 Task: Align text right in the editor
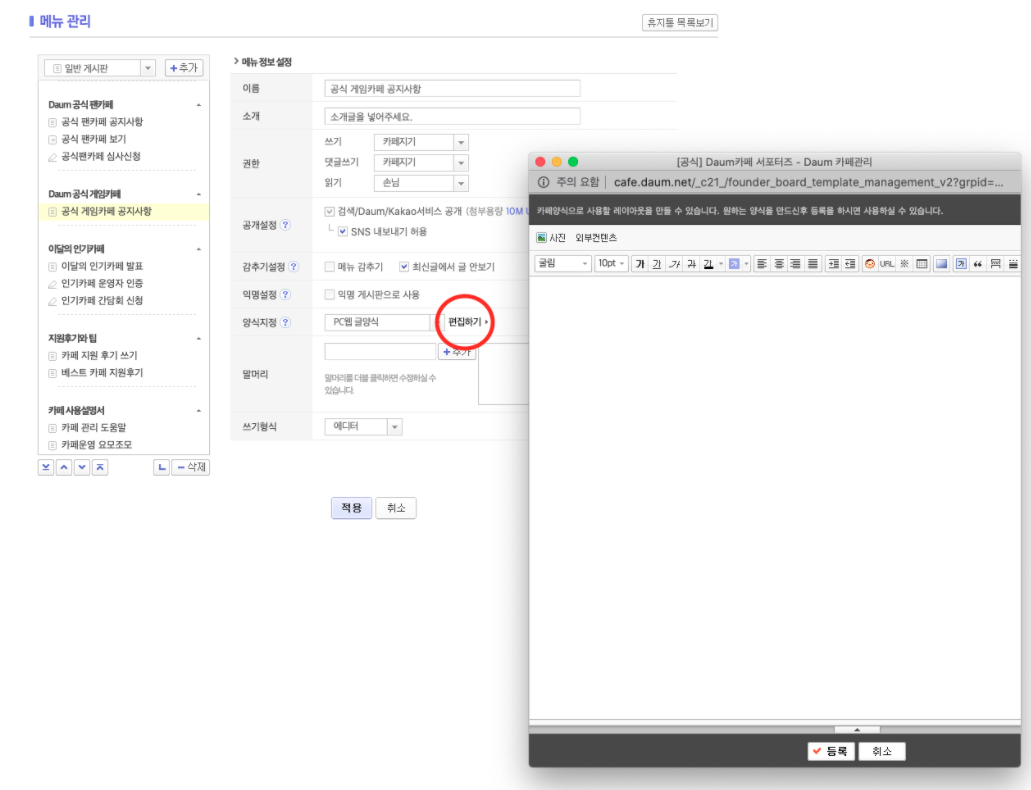pos(796,264)
